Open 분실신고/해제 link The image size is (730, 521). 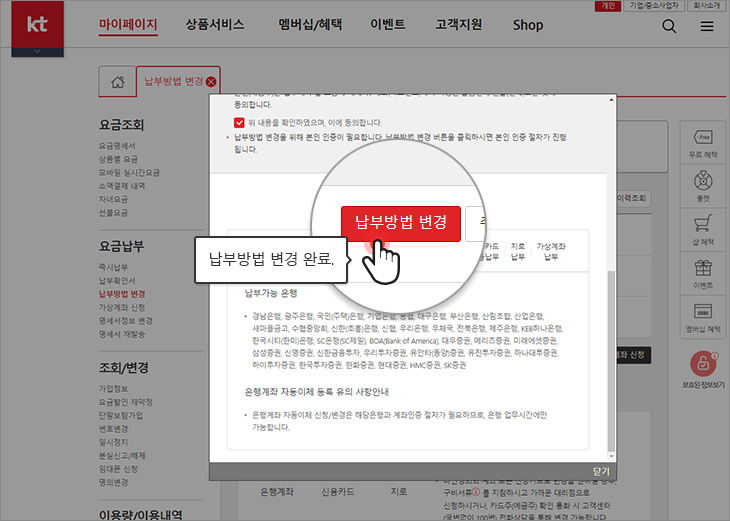(x=122, y=456)
